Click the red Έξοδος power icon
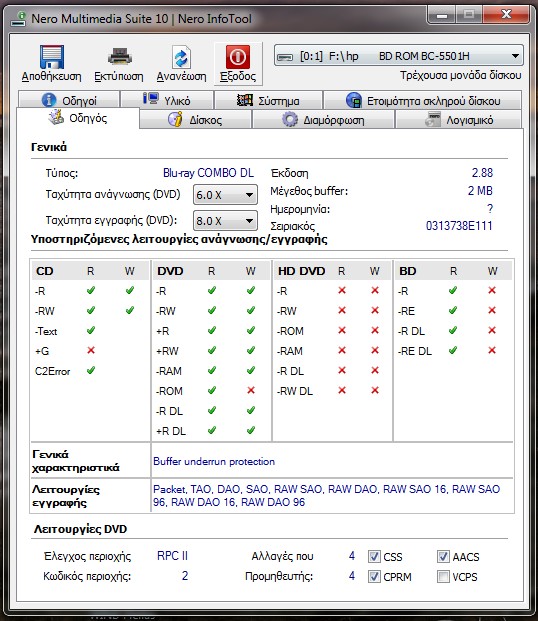538x621 pixels. click(238, 57)
